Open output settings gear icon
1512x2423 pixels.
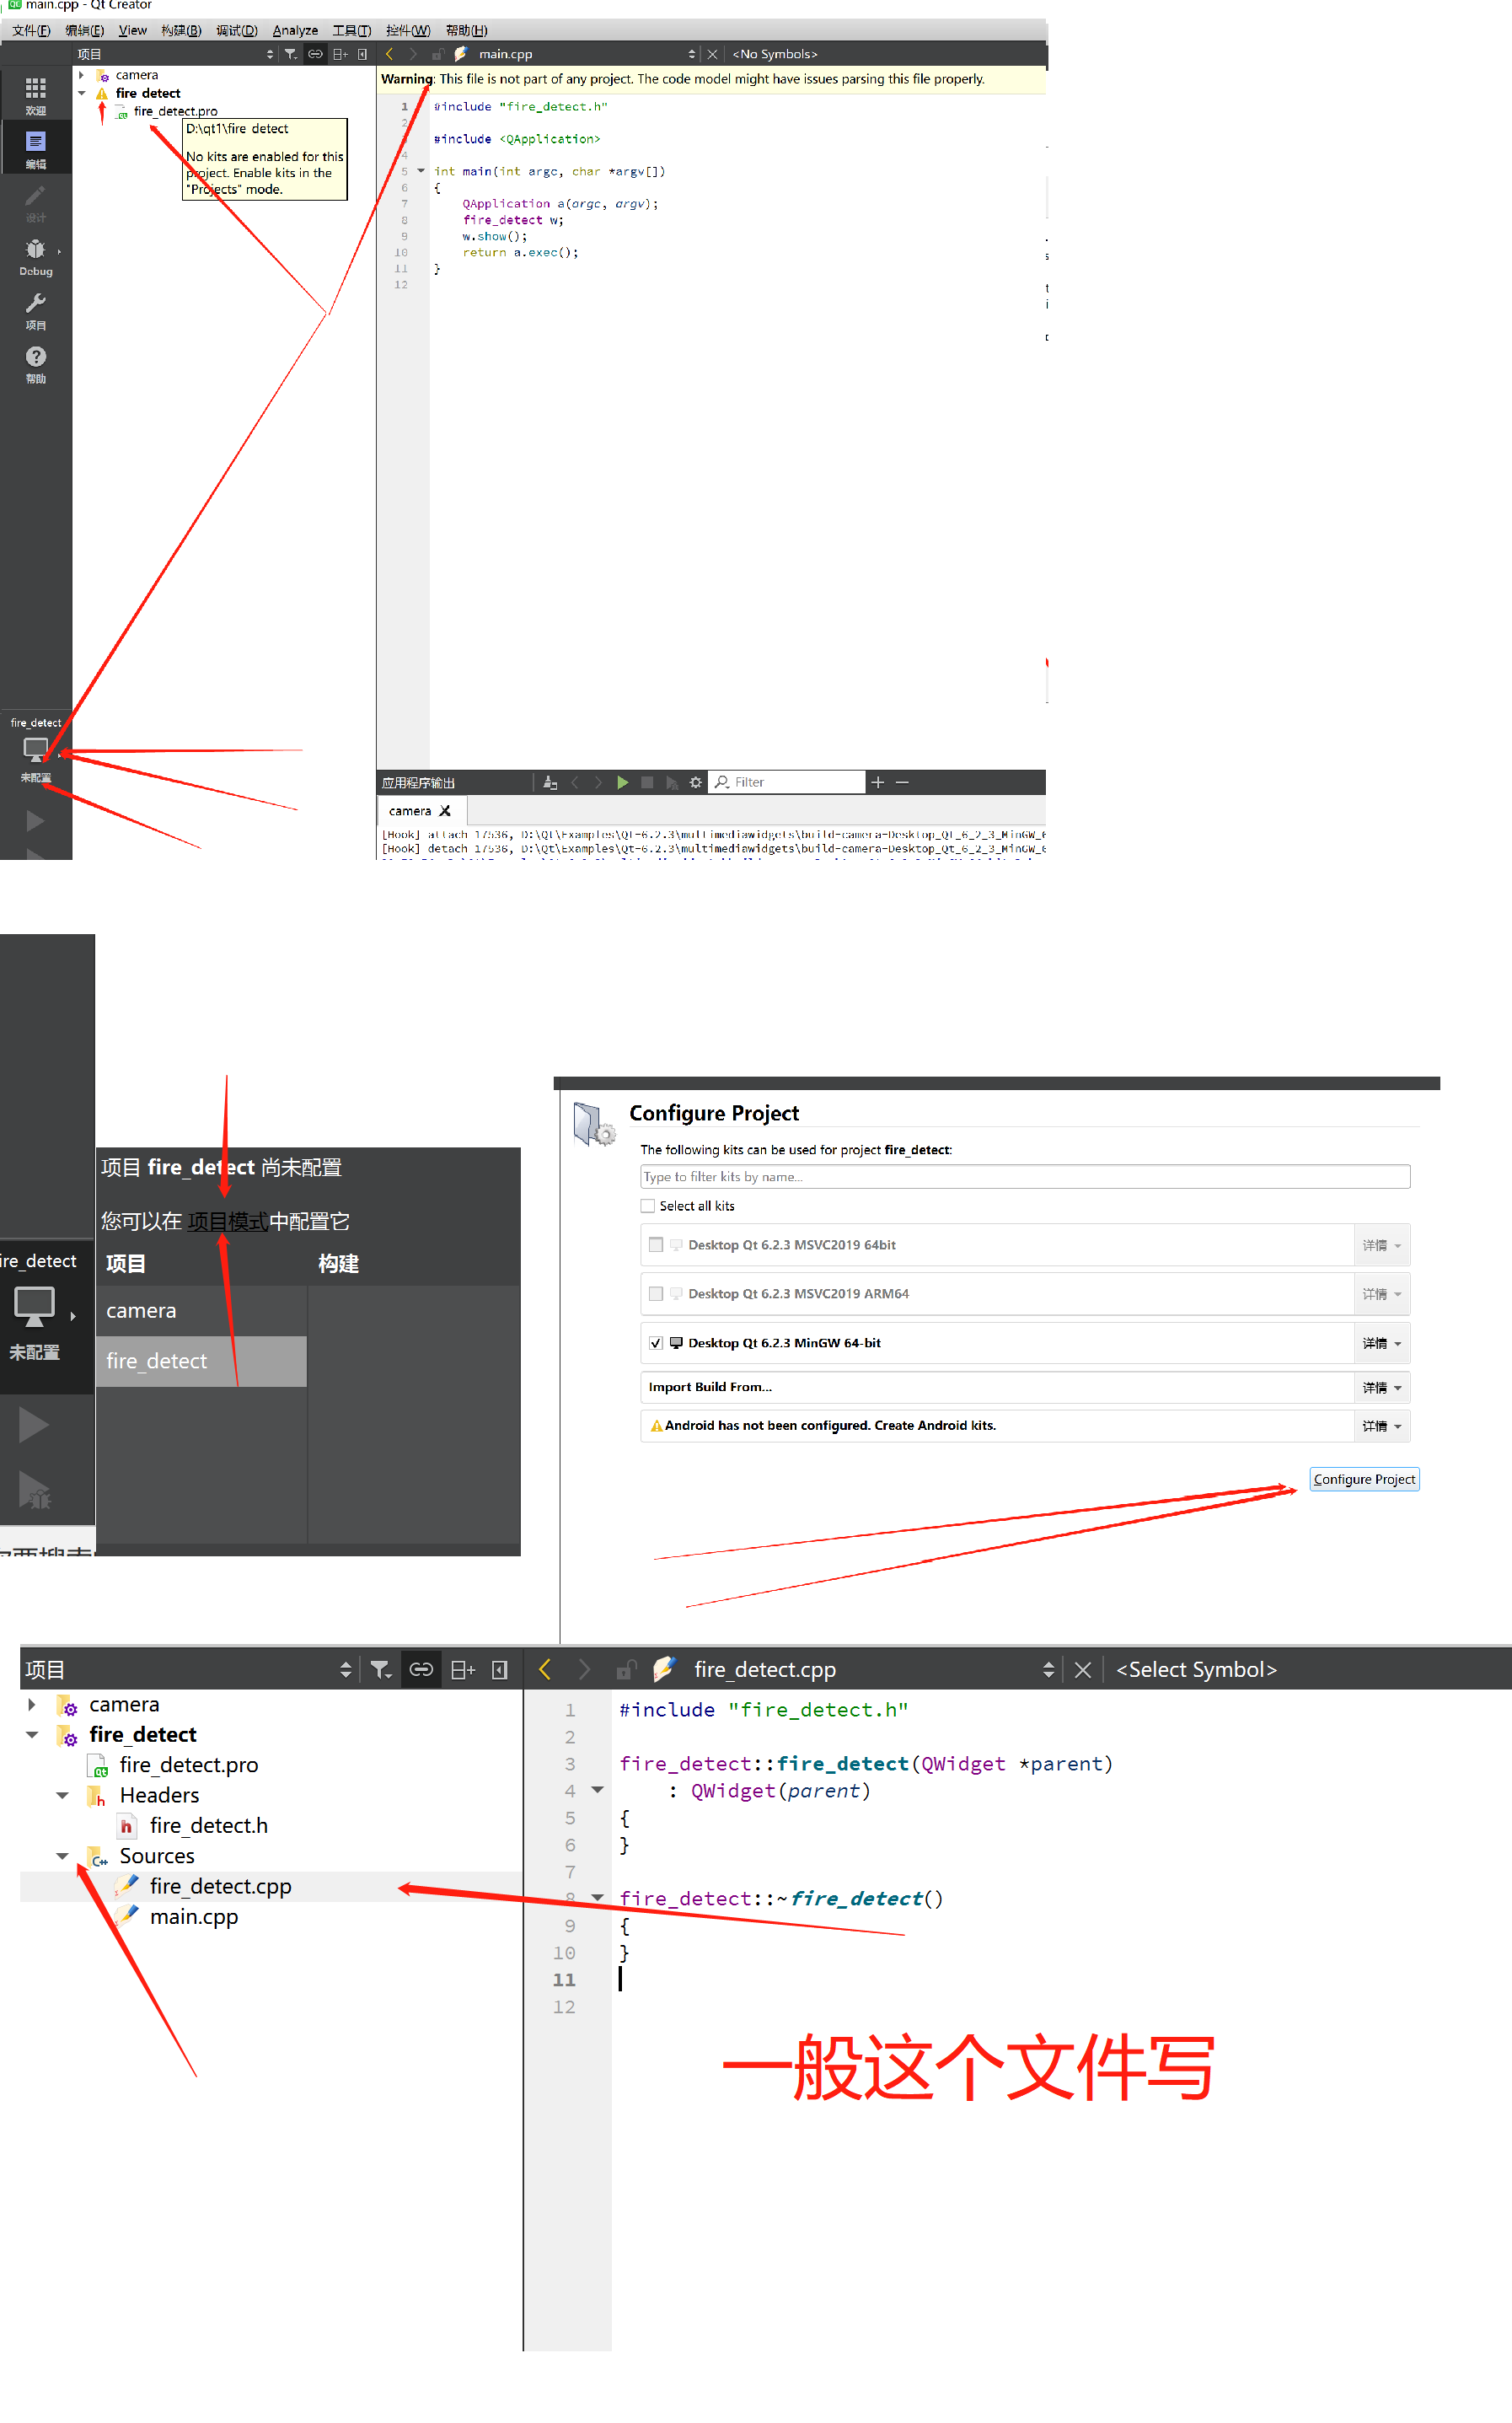click(x=696, y=782)
